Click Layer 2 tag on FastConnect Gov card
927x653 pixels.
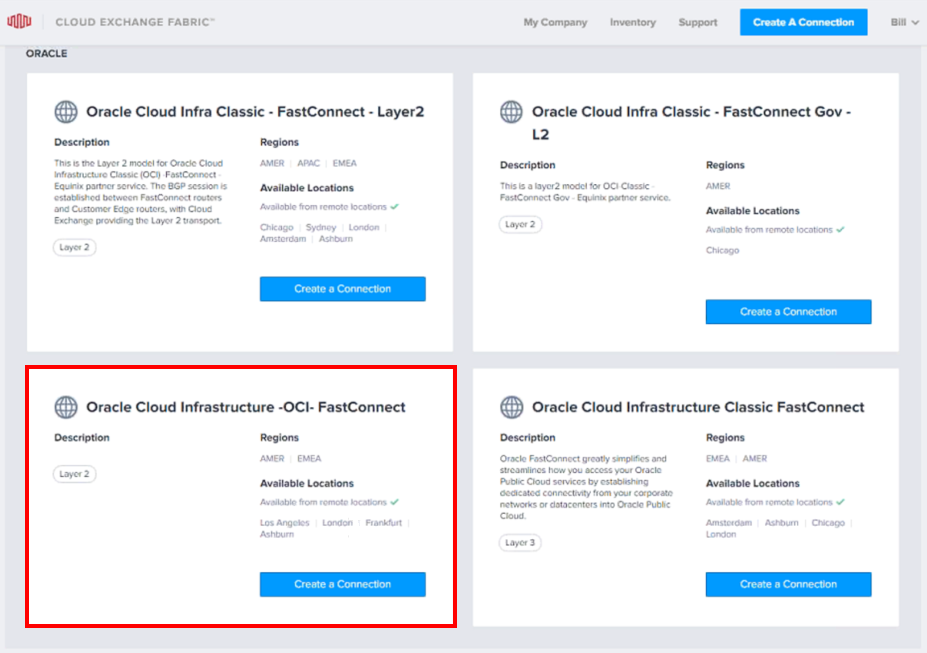coord(520,225)
